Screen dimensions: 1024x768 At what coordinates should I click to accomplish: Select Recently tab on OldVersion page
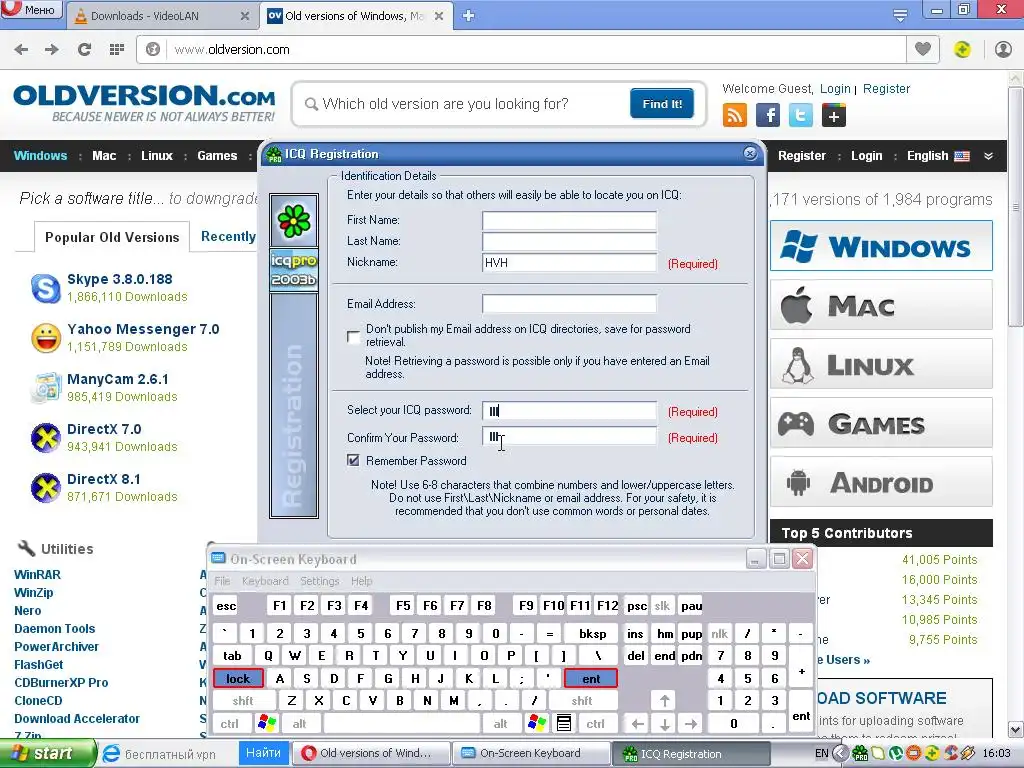[228, 236]
